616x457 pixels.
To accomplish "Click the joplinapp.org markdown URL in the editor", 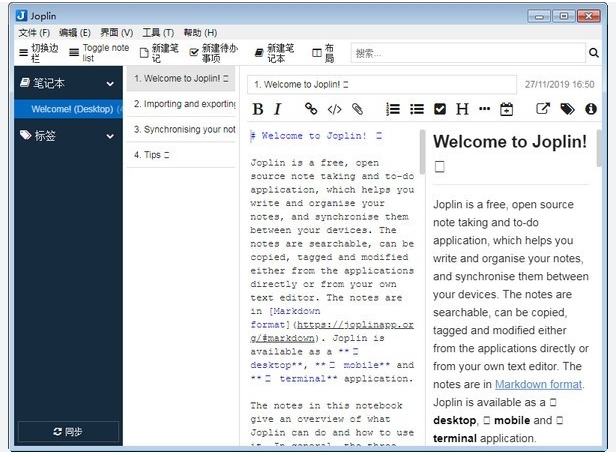I will [332, 331].
